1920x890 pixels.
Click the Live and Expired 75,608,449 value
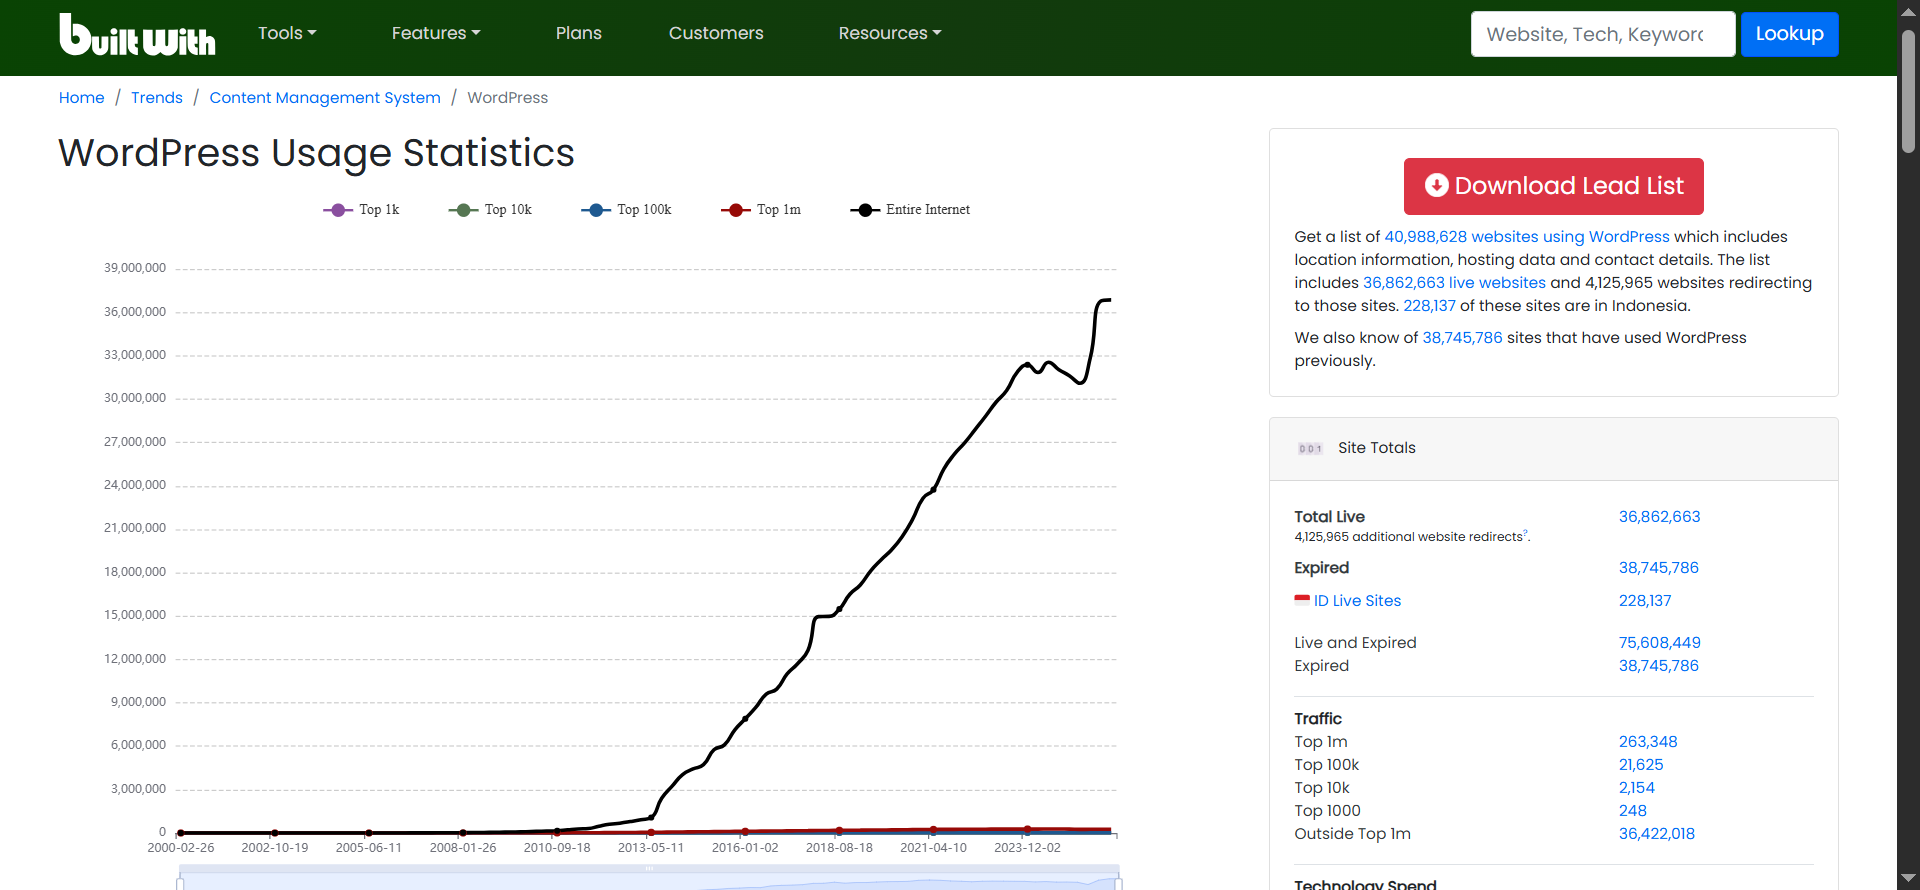1659,643
